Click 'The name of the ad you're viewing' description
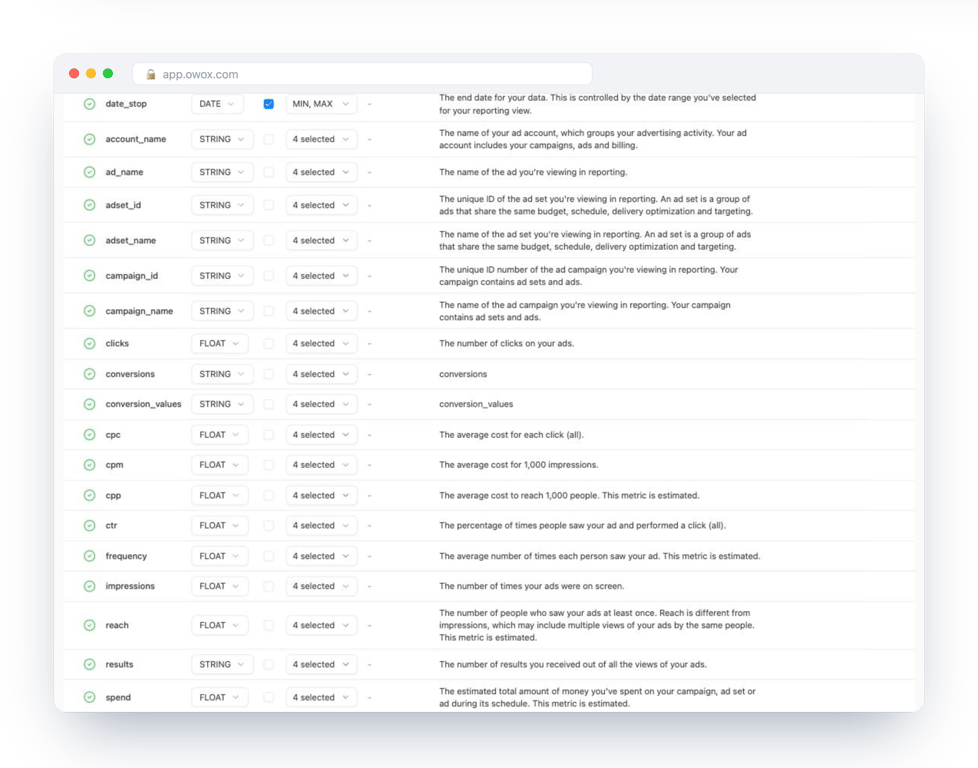The height and width of the screenshot is (768, 978). [533, 172]
